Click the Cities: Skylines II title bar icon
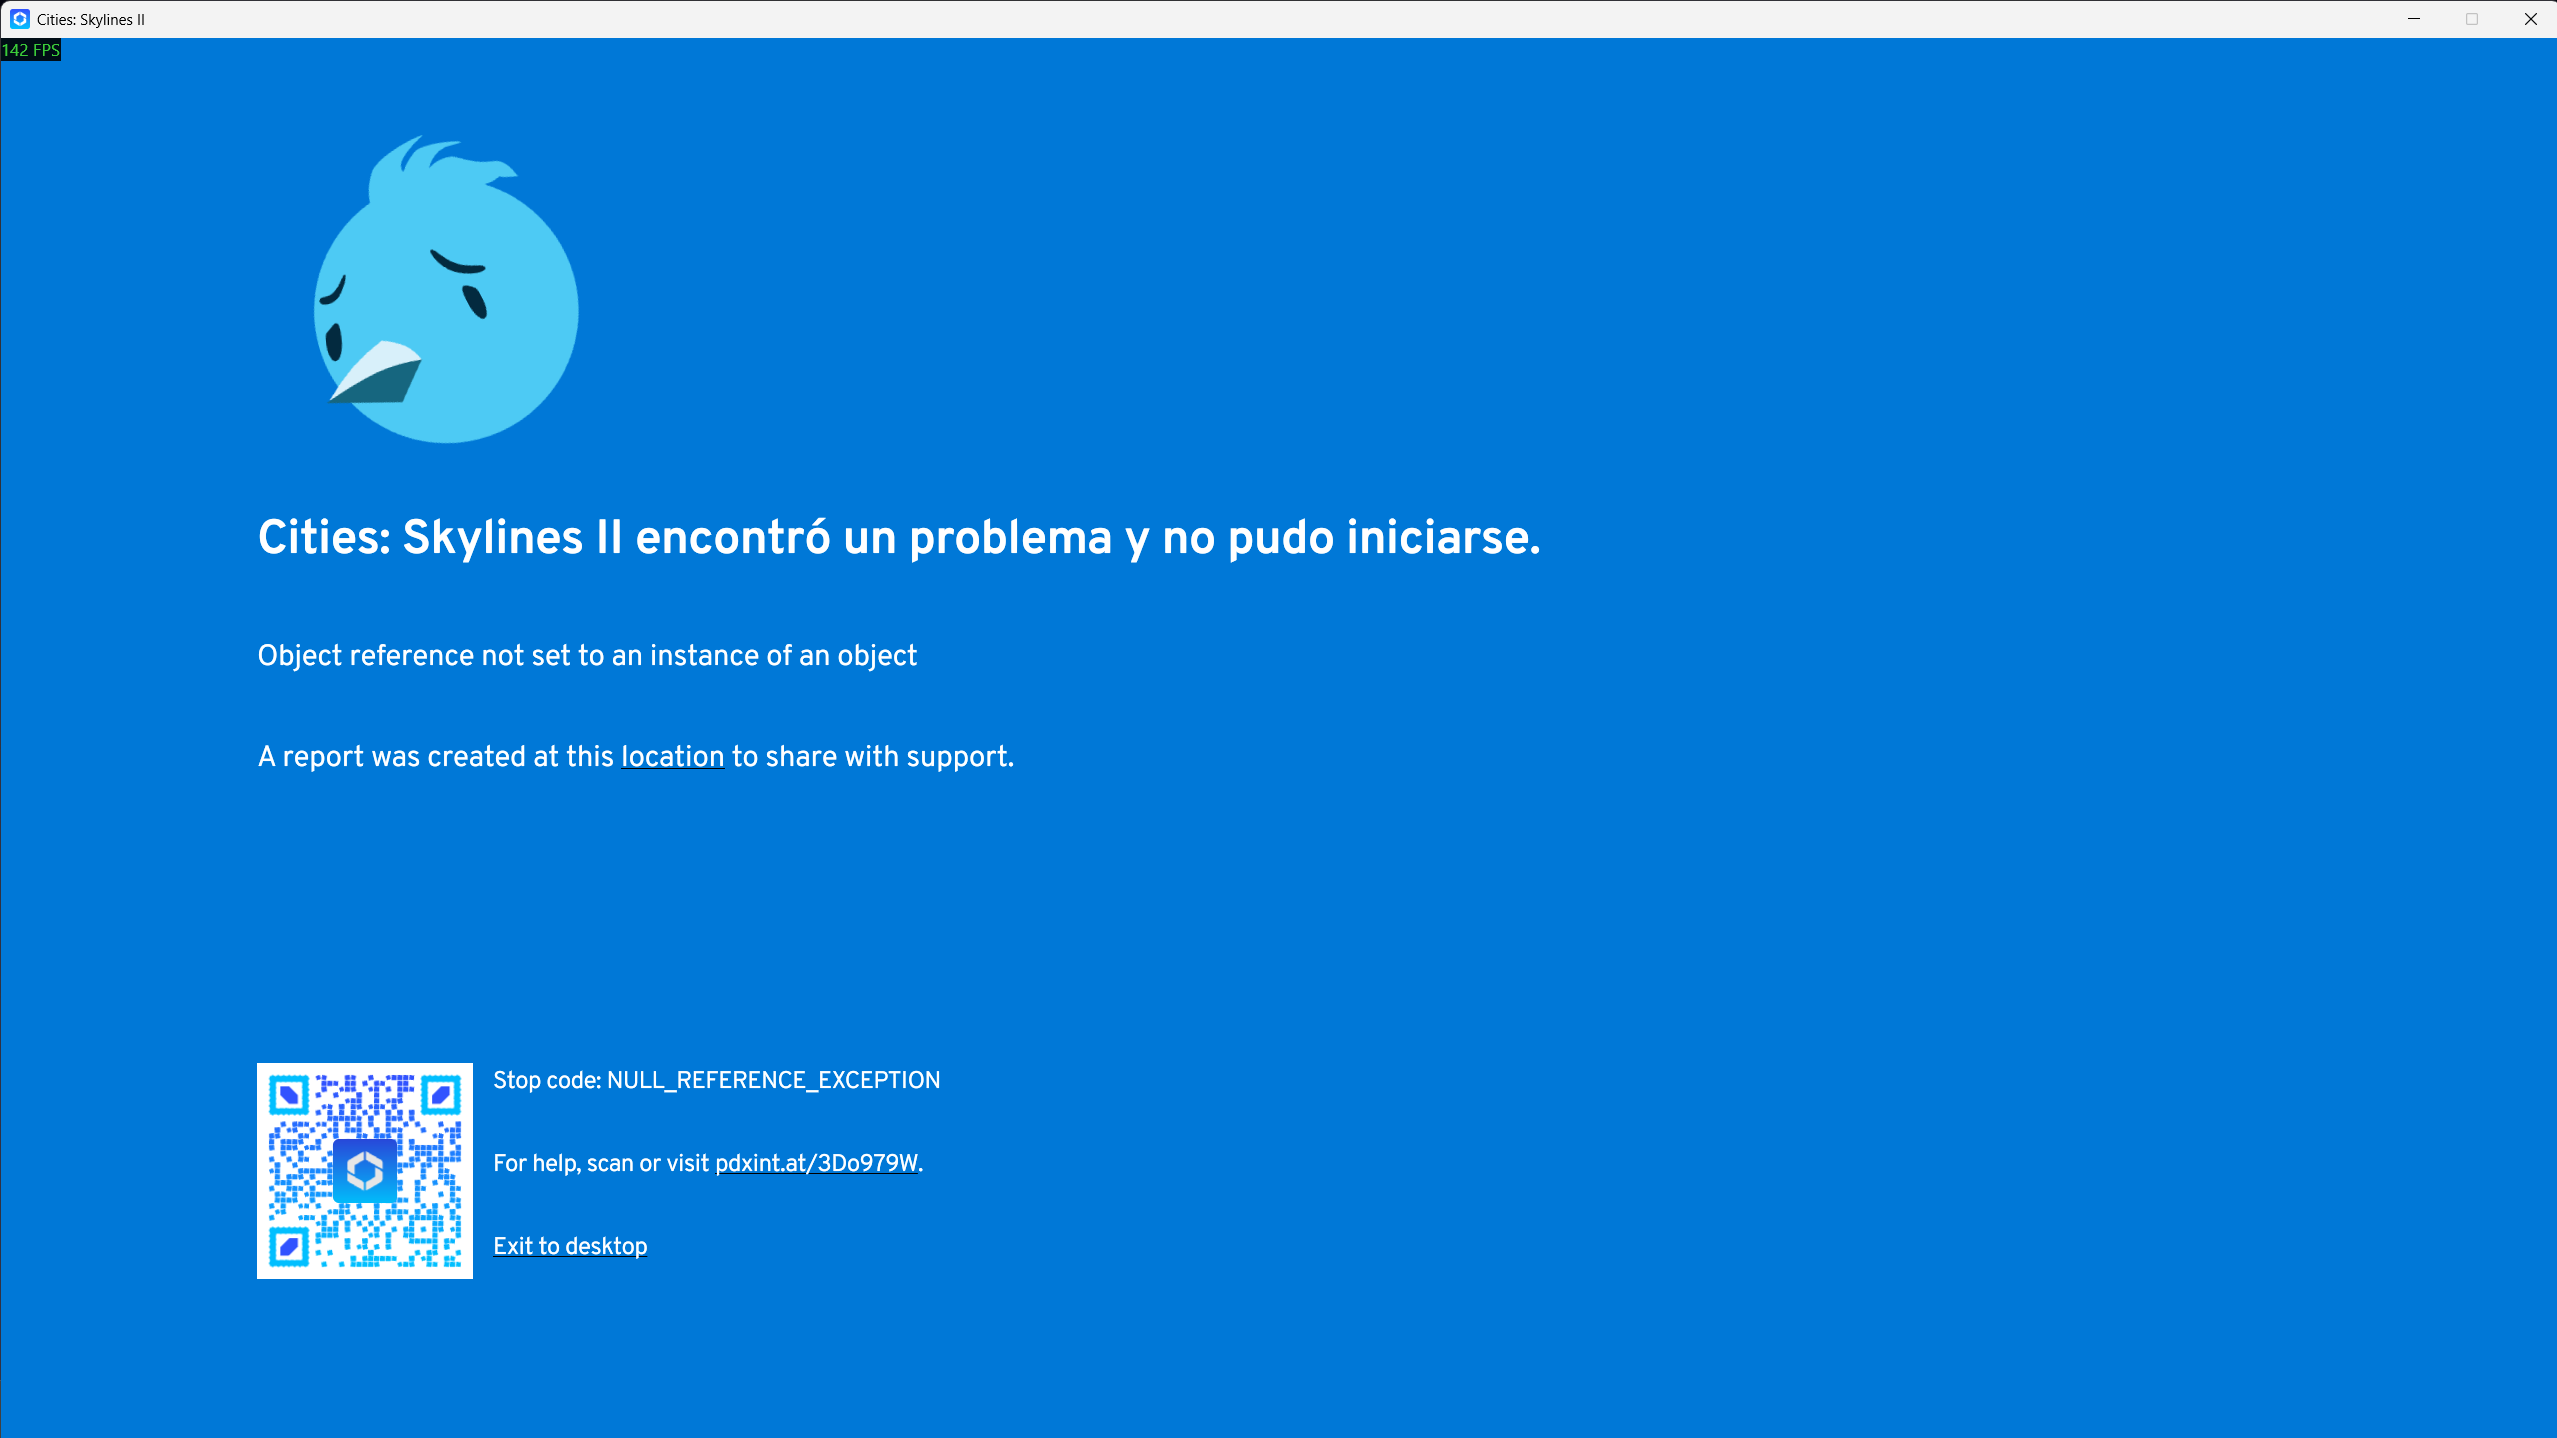This screenshot has width=2557, height=1438. (19, 19)
